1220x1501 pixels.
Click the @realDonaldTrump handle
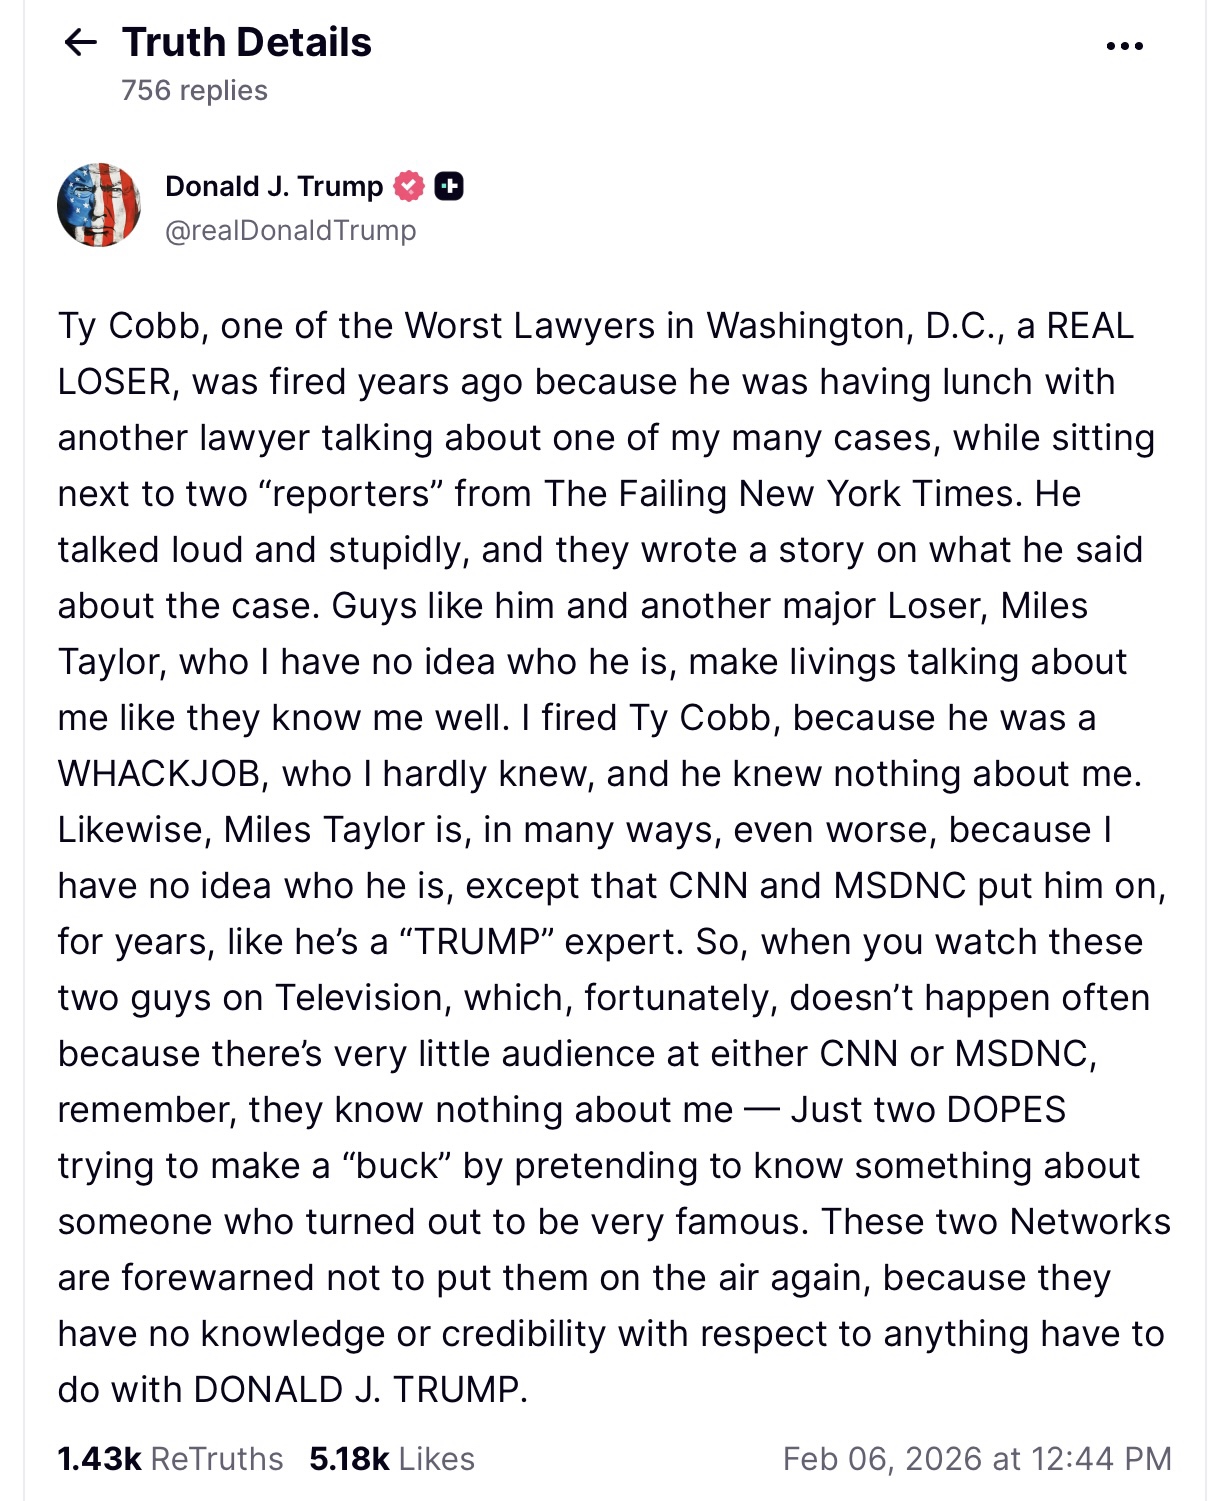coord(290,230)
